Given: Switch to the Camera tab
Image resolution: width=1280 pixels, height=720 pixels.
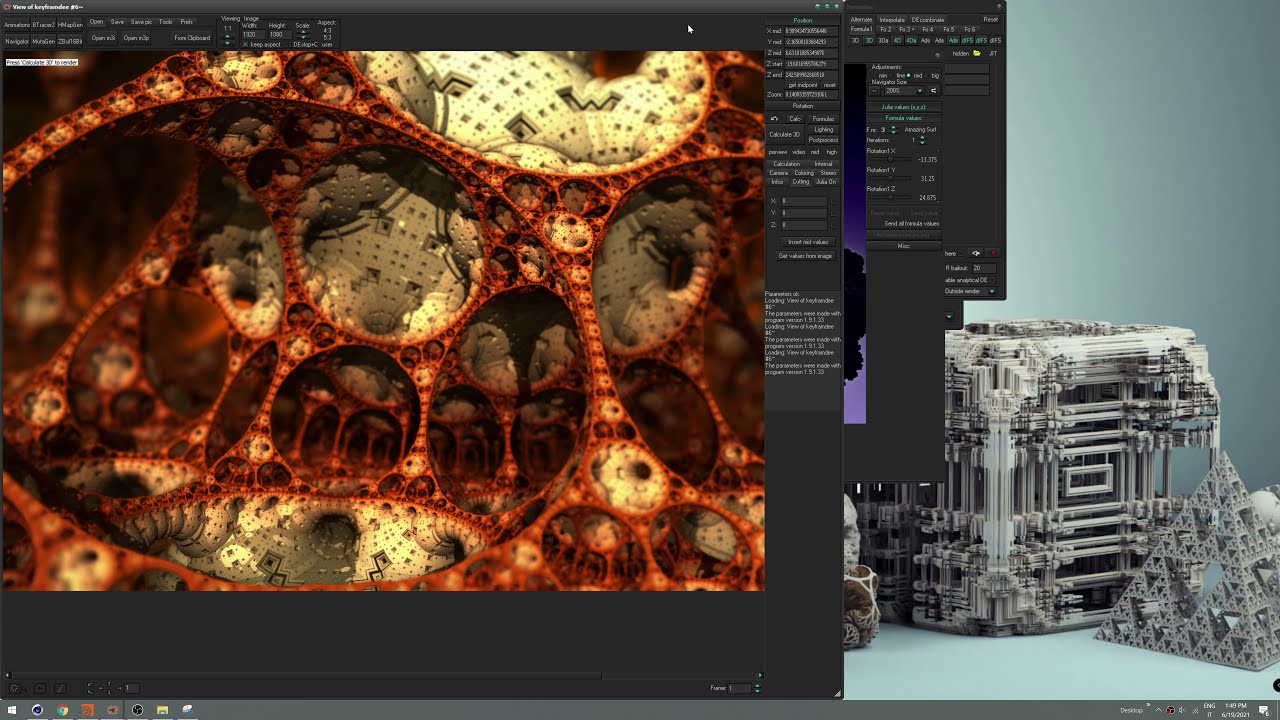Looking at the screenshot, I should tap(778, 173).
